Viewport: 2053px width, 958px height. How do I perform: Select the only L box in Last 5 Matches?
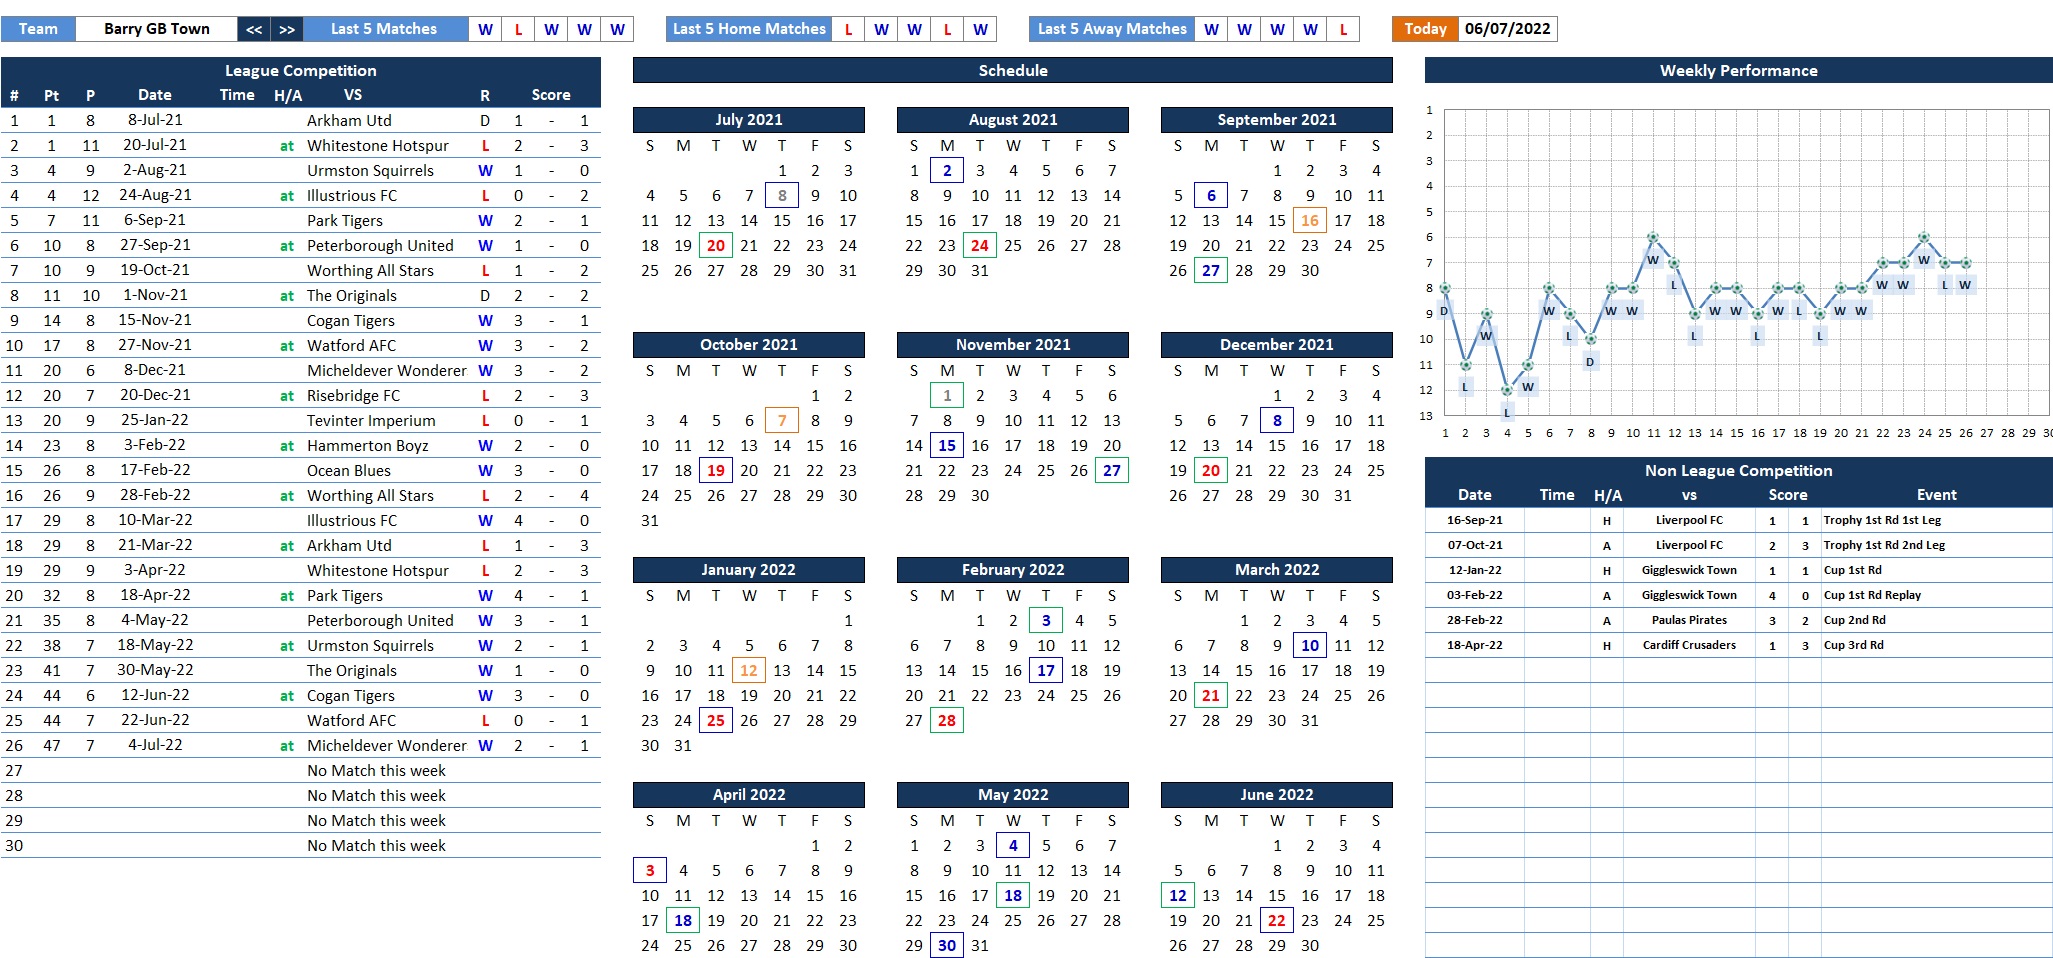click(x=518, y=29)
